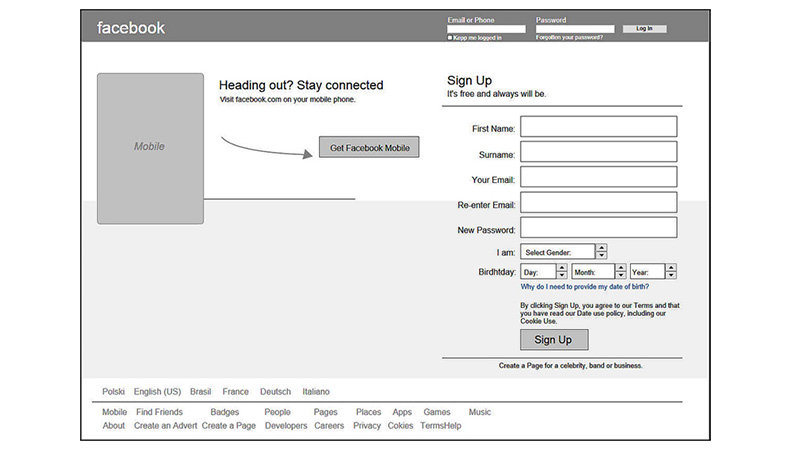Click the Day stepper arrows
The height and width of the screenshot is (450, 800).
coord(562,271)
